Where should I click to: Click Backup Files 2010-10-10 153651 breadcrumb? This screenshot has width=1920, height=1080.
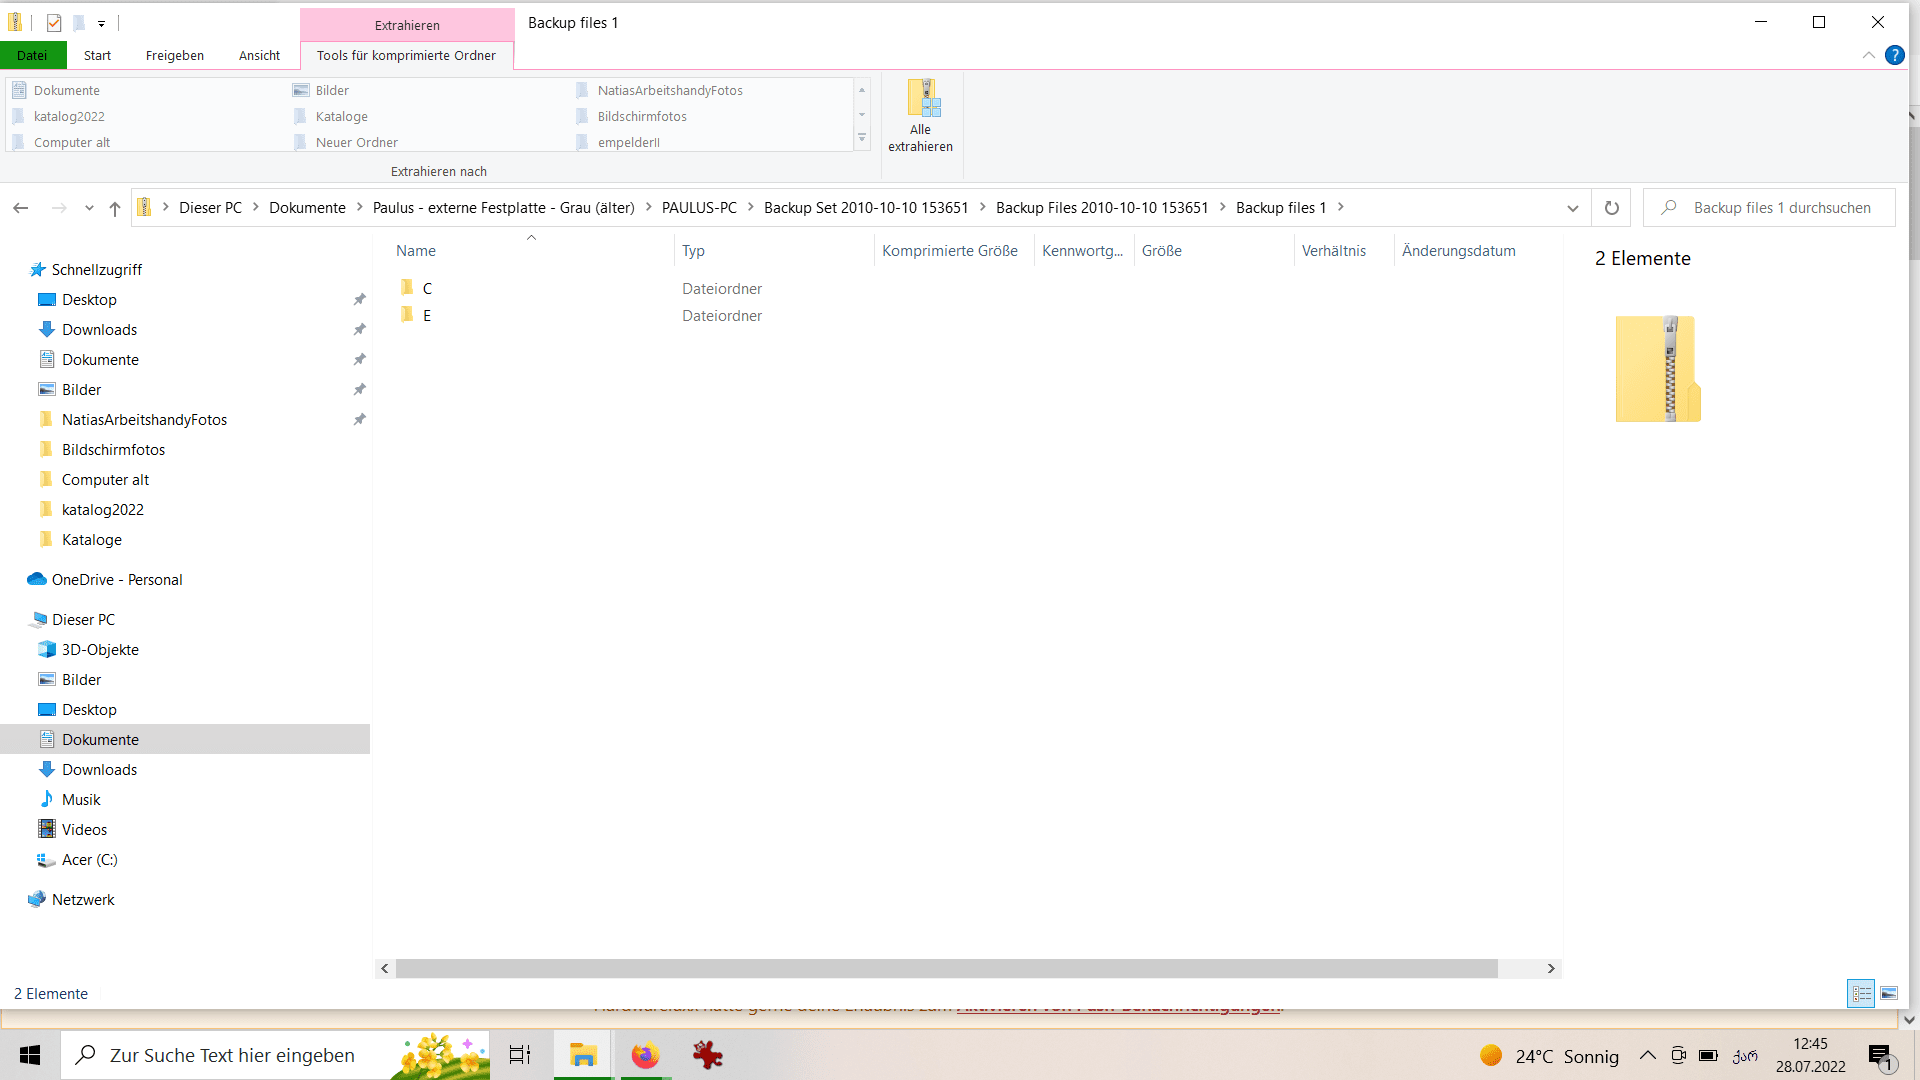coord(1102,208)
